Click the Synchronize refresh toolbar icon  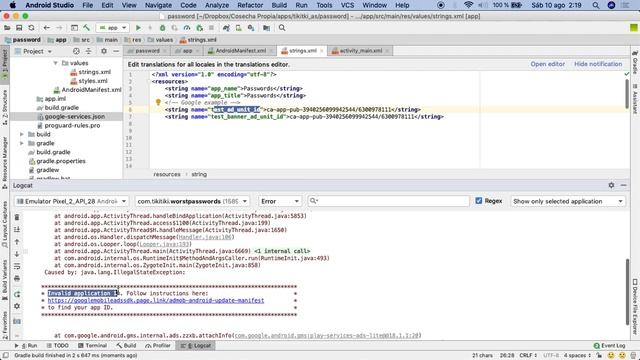click(31, 28)
